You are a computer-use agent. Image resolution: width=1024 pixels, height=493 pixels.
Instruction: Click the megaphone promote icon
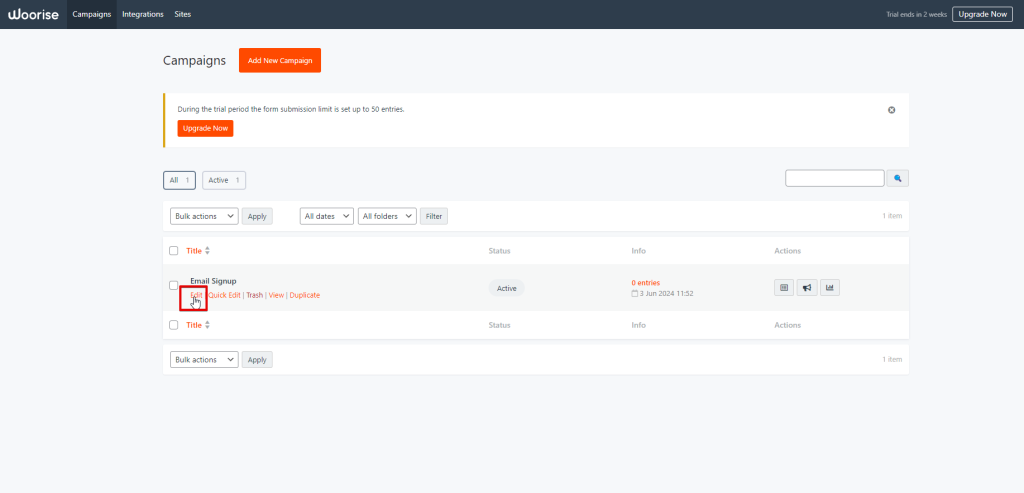point(807,288)
